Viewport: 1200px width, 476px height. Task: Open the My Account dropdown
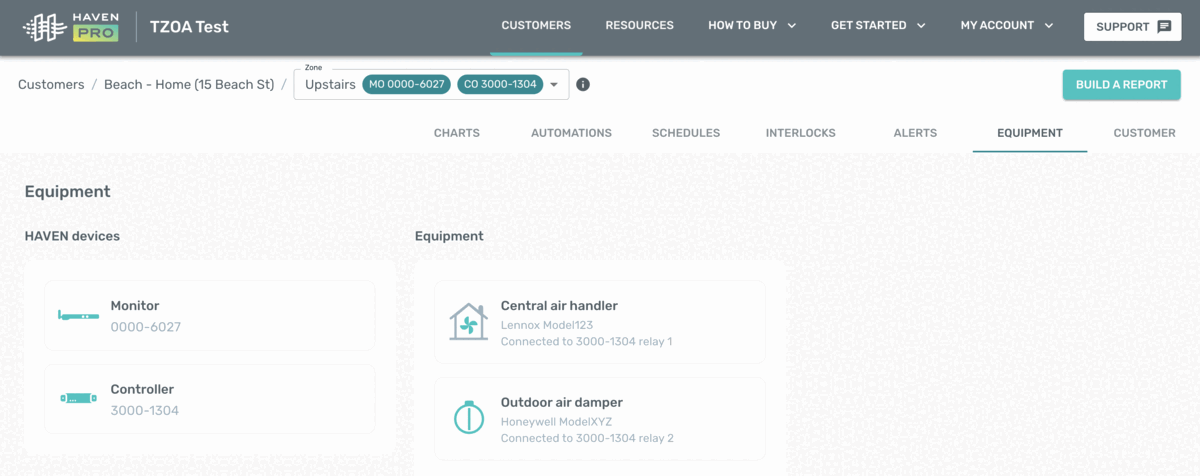point(1007,26)
